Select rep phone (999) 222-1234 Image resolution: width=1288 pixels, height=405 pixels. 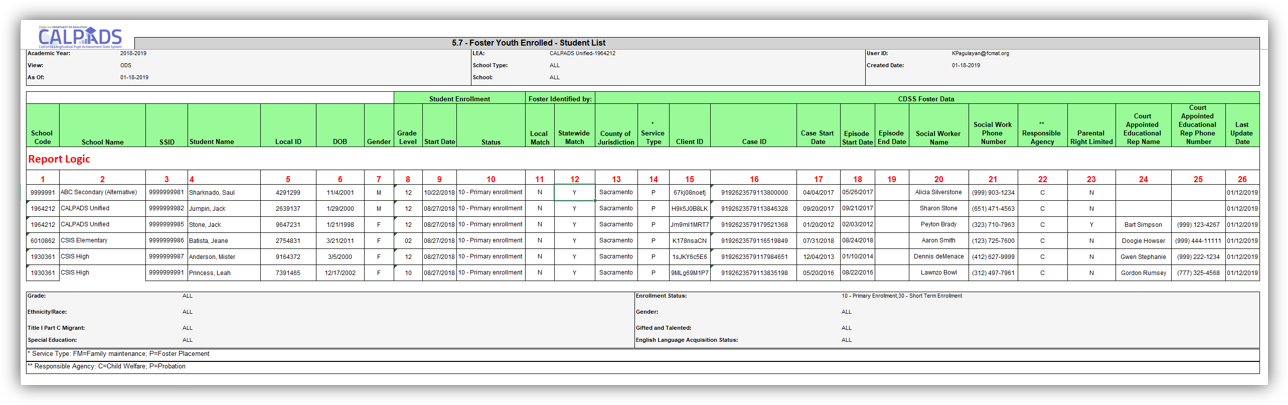tap(1197, 256)
